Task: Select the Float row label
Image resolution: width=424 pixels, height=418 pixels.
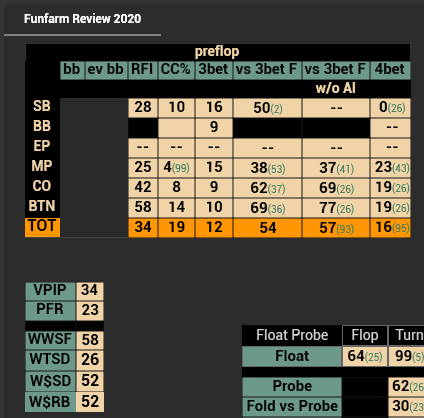Action: [292, 356]
